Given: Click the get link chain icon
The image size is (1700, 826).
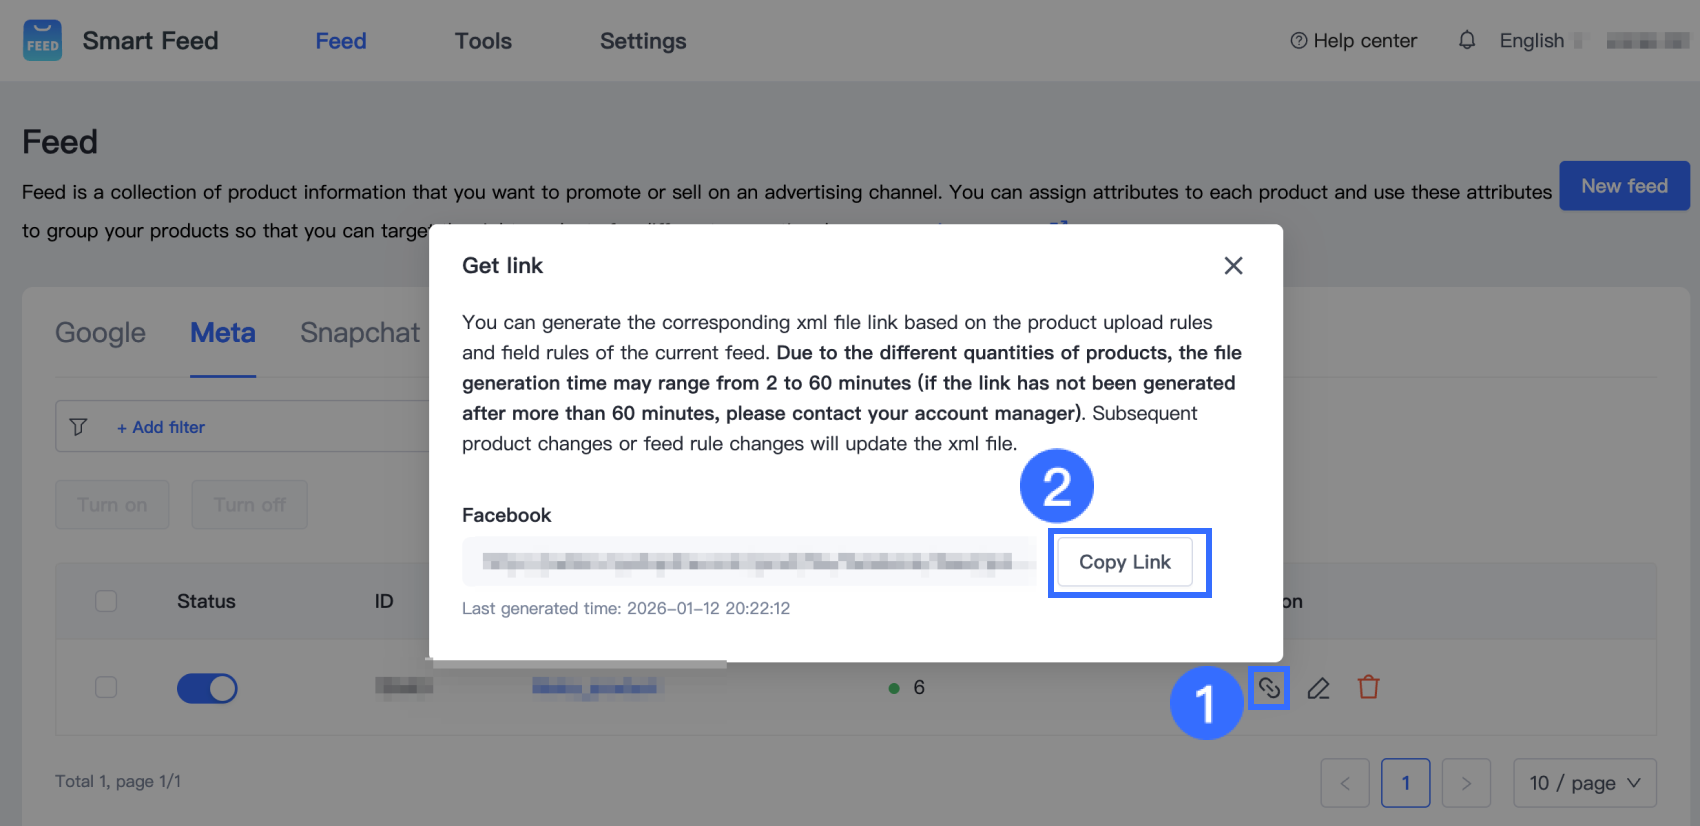Looking at the screenshot, I should (1269, 688).
